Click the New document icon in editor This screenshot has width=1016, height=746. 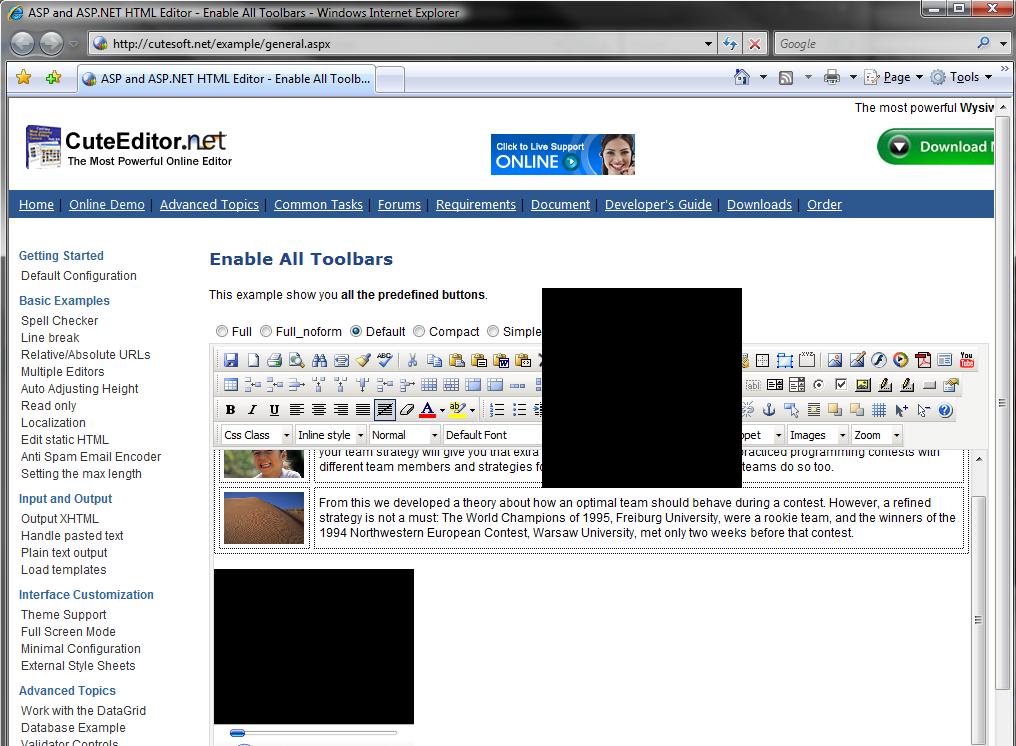click(x=253, y=360)
